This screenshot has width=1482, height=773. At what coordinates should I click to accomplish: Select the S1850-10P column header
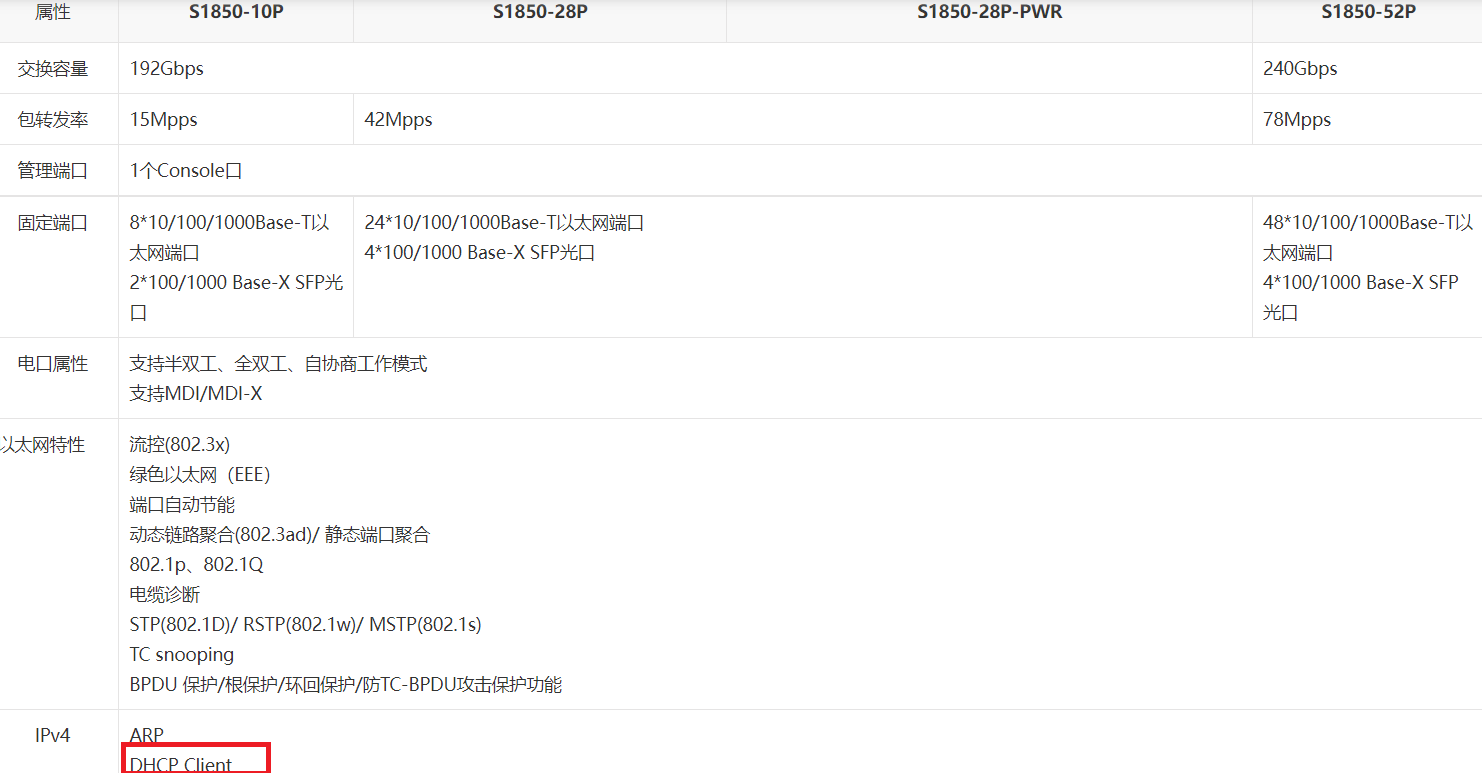[235, 13]
